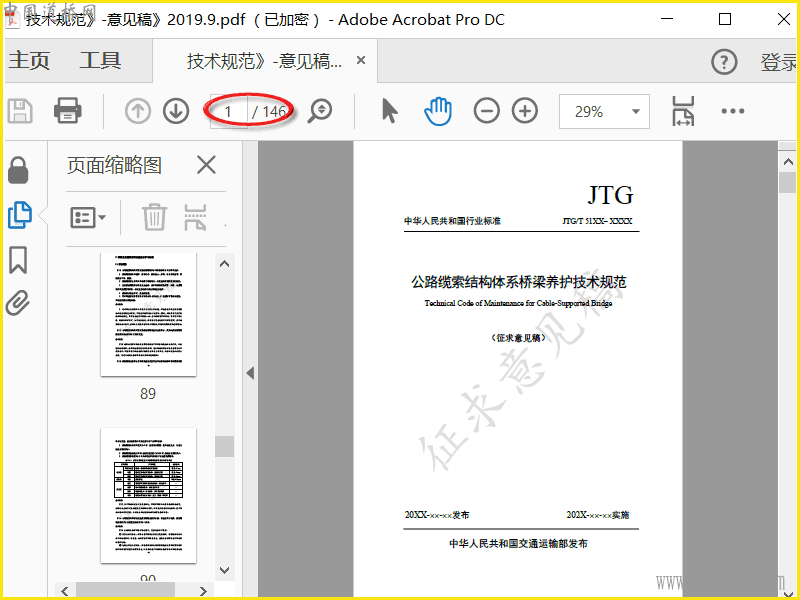800x600 pixels.
Task: Click the 登录 sign-in link
Action: tap(779, 62)
